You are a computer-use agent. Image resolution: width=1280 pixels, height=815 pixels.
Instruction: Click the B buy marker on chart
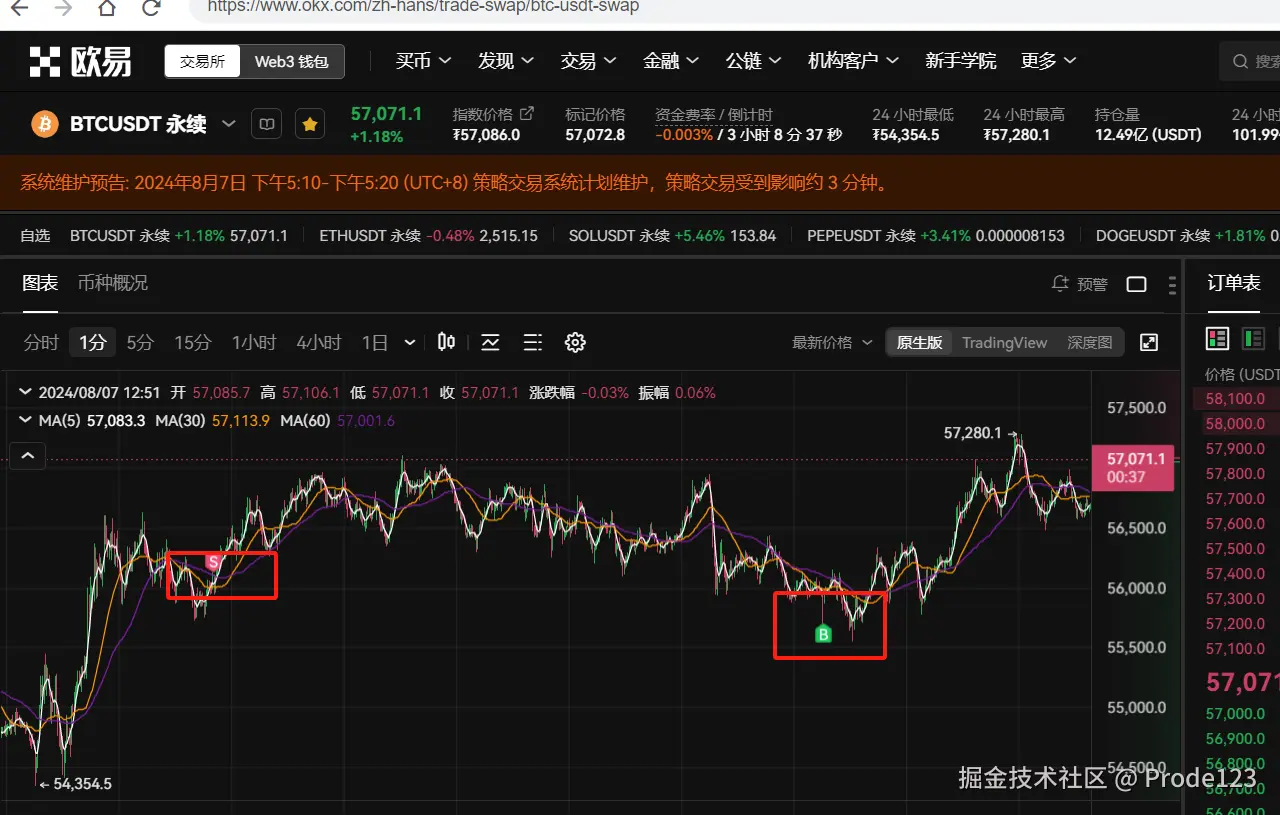[x=823, y=633]
